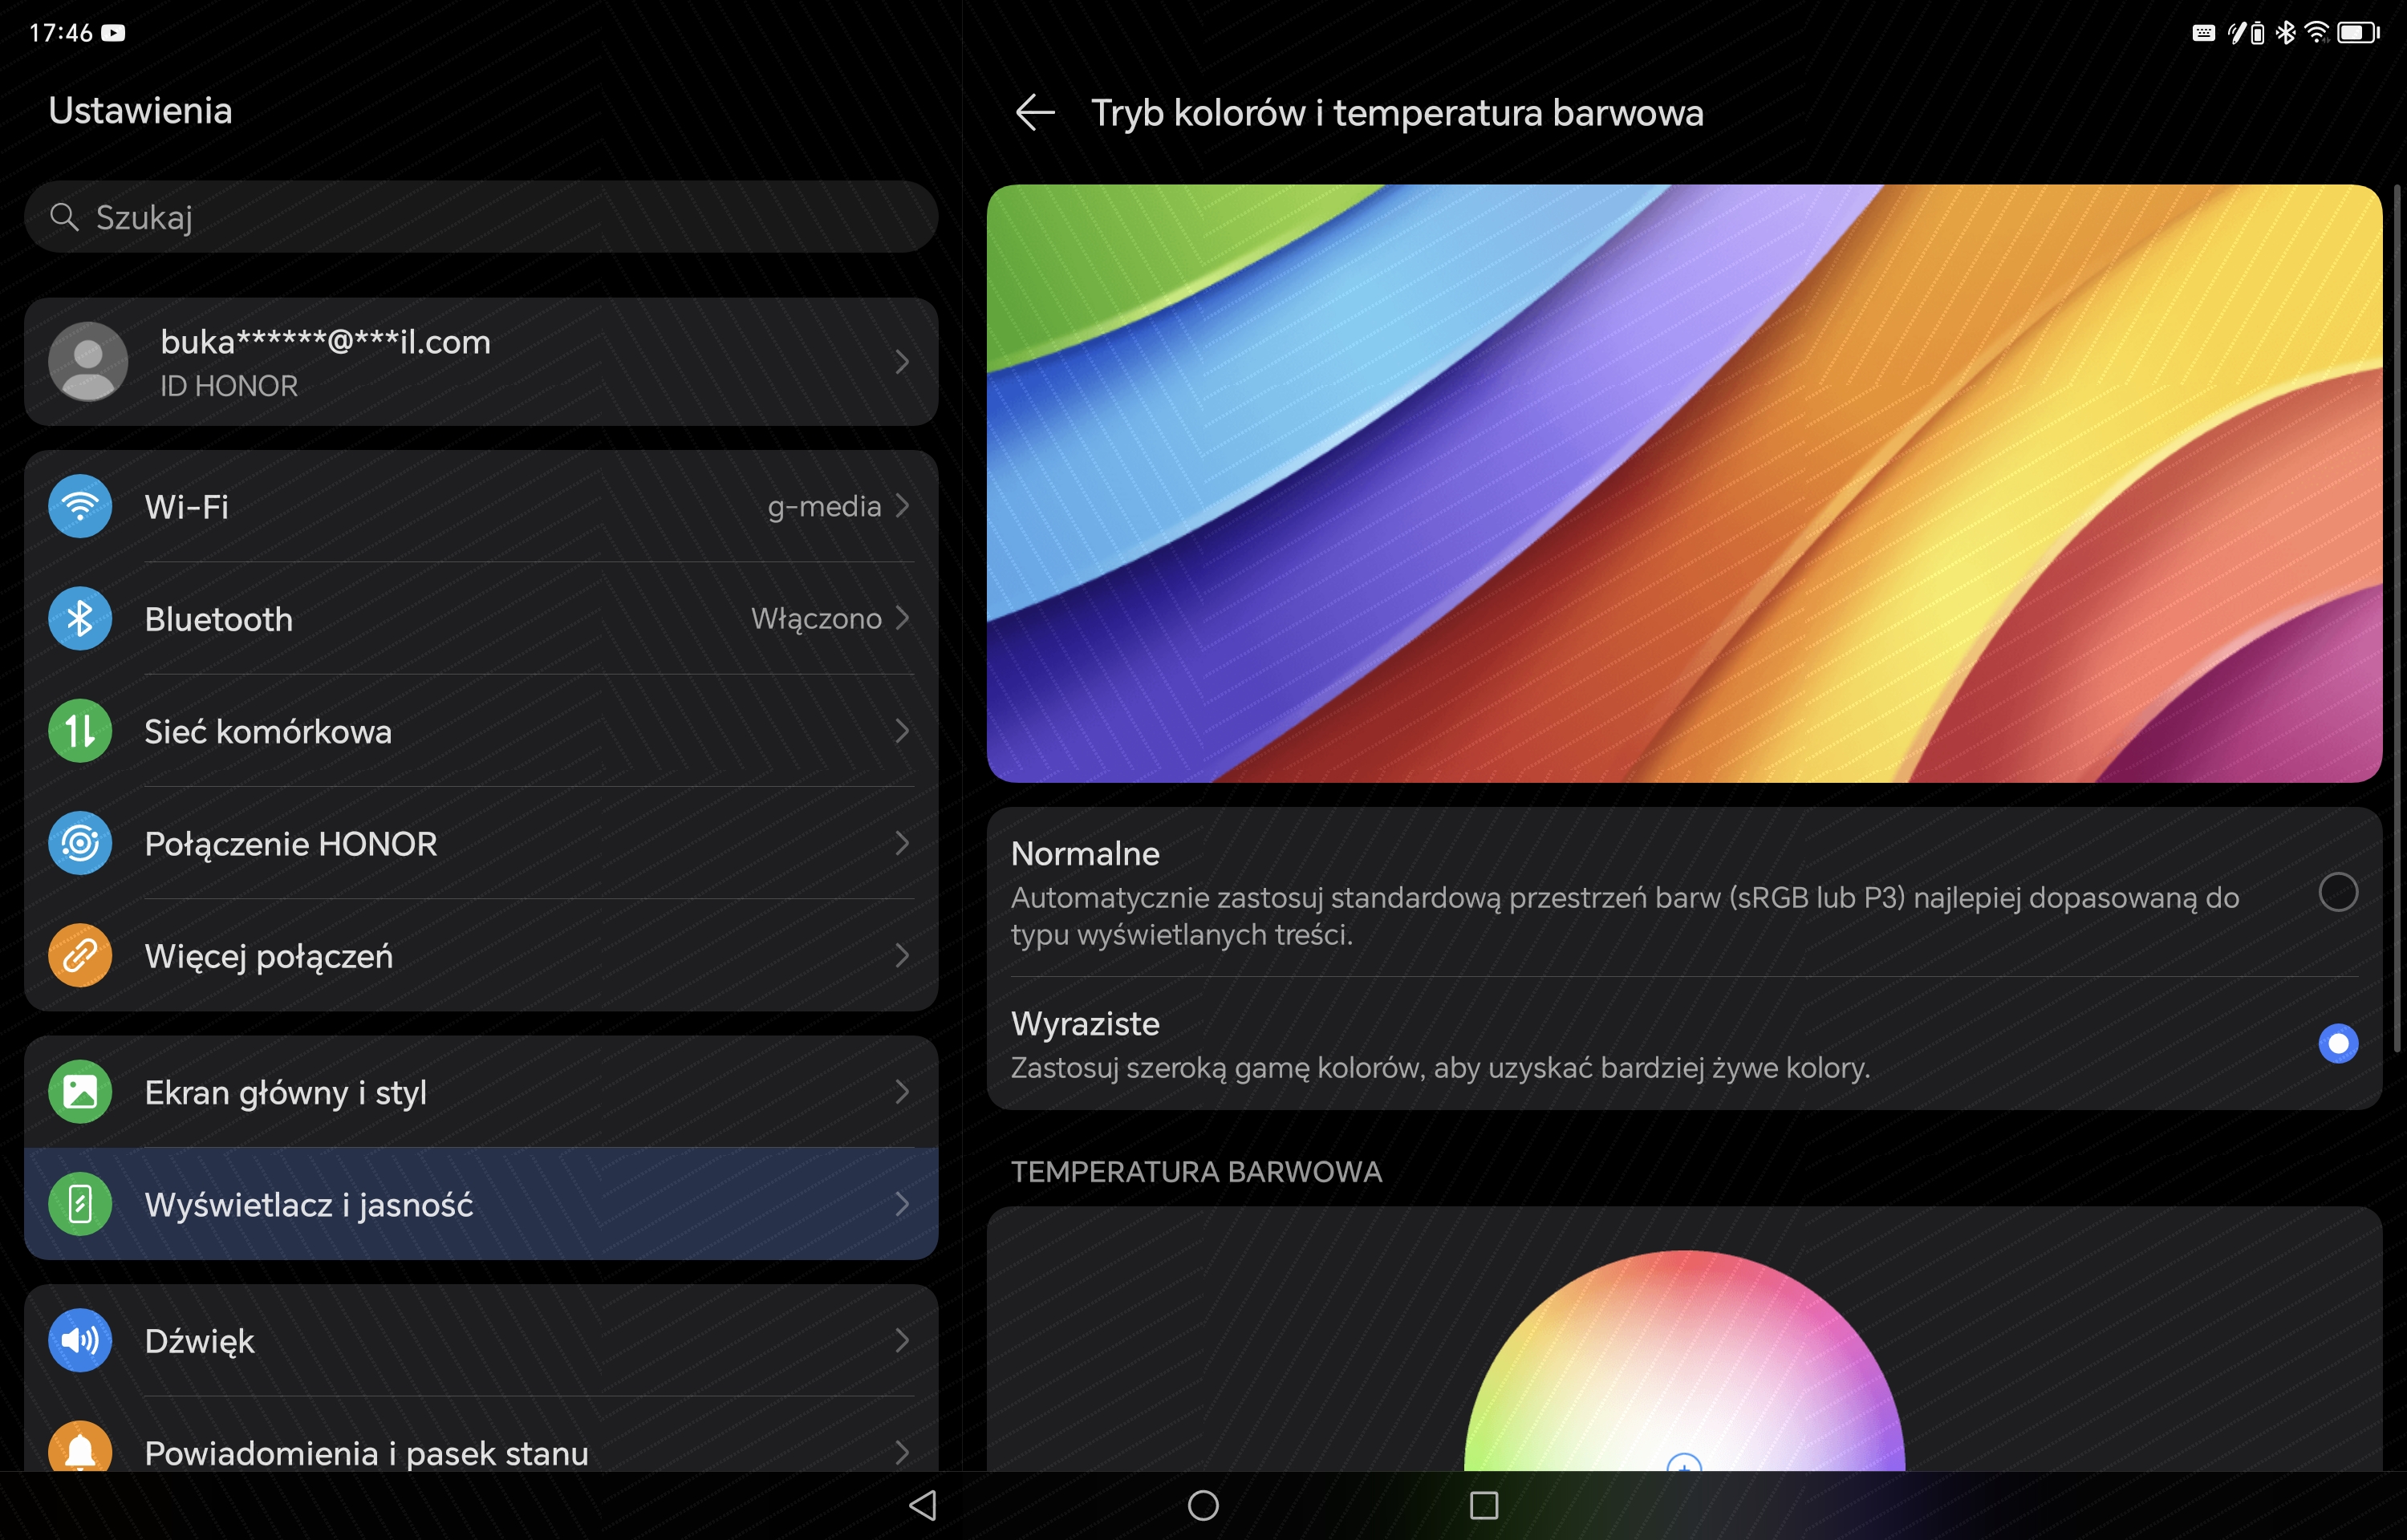Tap the TEMPERATURA BARWOWA section header
This screenshot has height=1540, width=2407.
point(1196,1171)
